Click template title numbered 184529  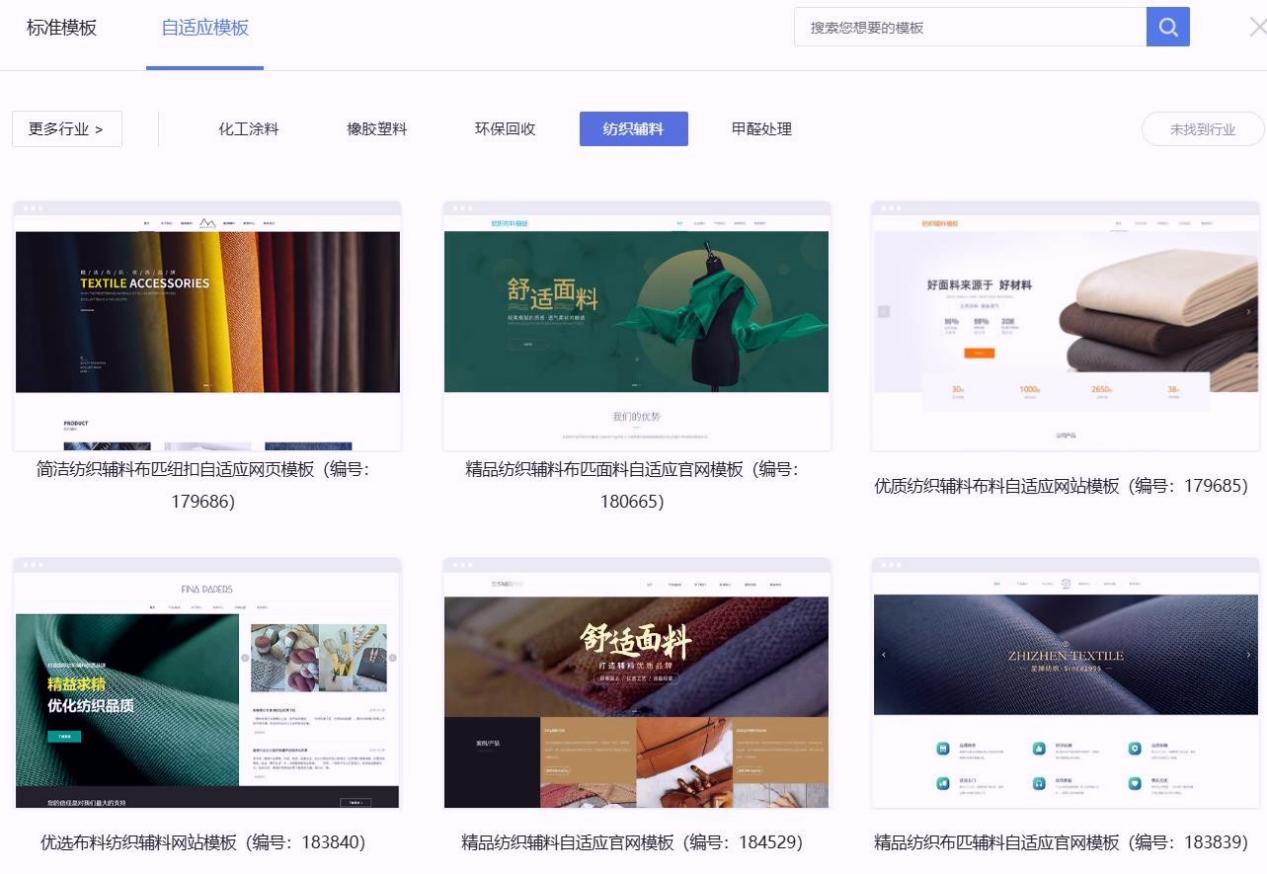pyautogui.click(x=632, y=843)
